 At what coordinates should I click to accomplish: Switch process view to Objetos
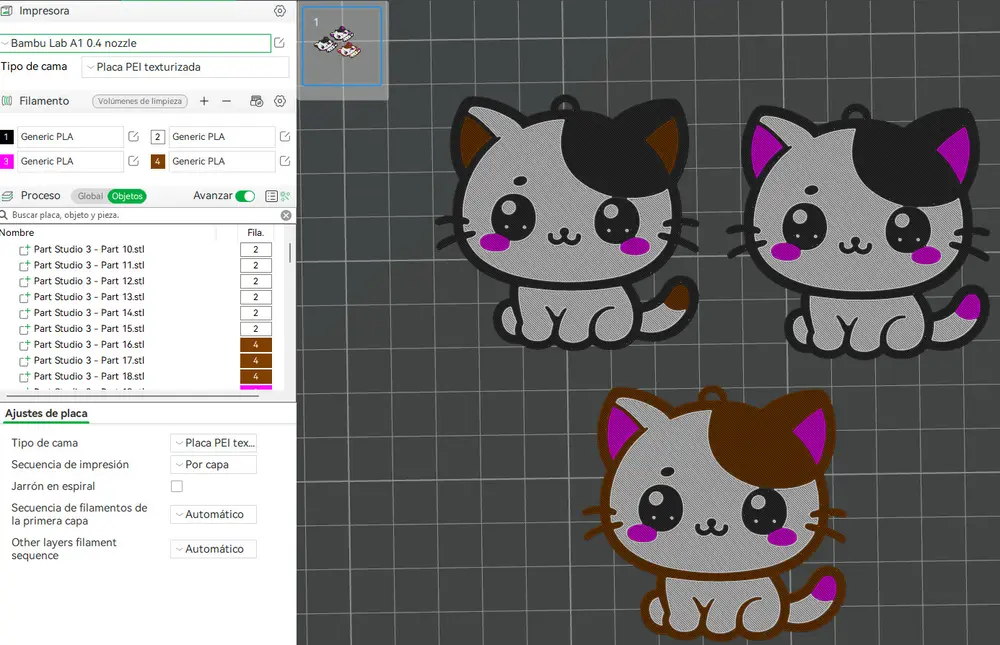(x=127, y=196)
